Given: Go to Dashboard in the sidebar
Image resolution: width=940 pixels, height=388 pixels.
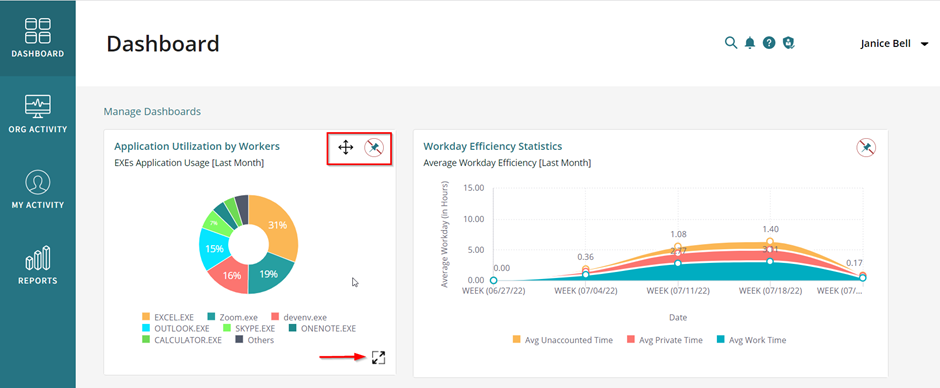Looking at the screenshot, I should coord(37,38).
